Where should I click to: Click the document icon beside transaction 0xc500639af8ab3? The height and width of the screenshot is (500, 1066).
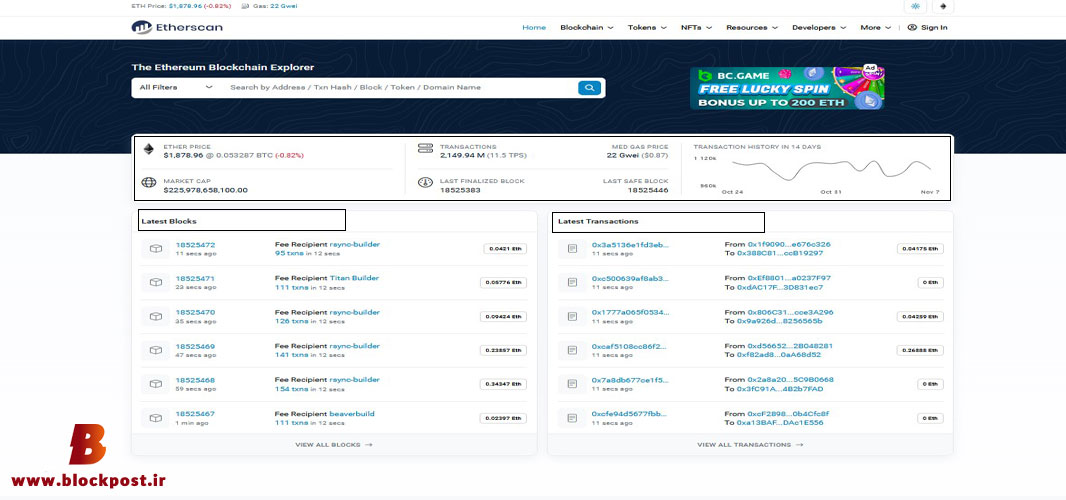click(572, 282)
